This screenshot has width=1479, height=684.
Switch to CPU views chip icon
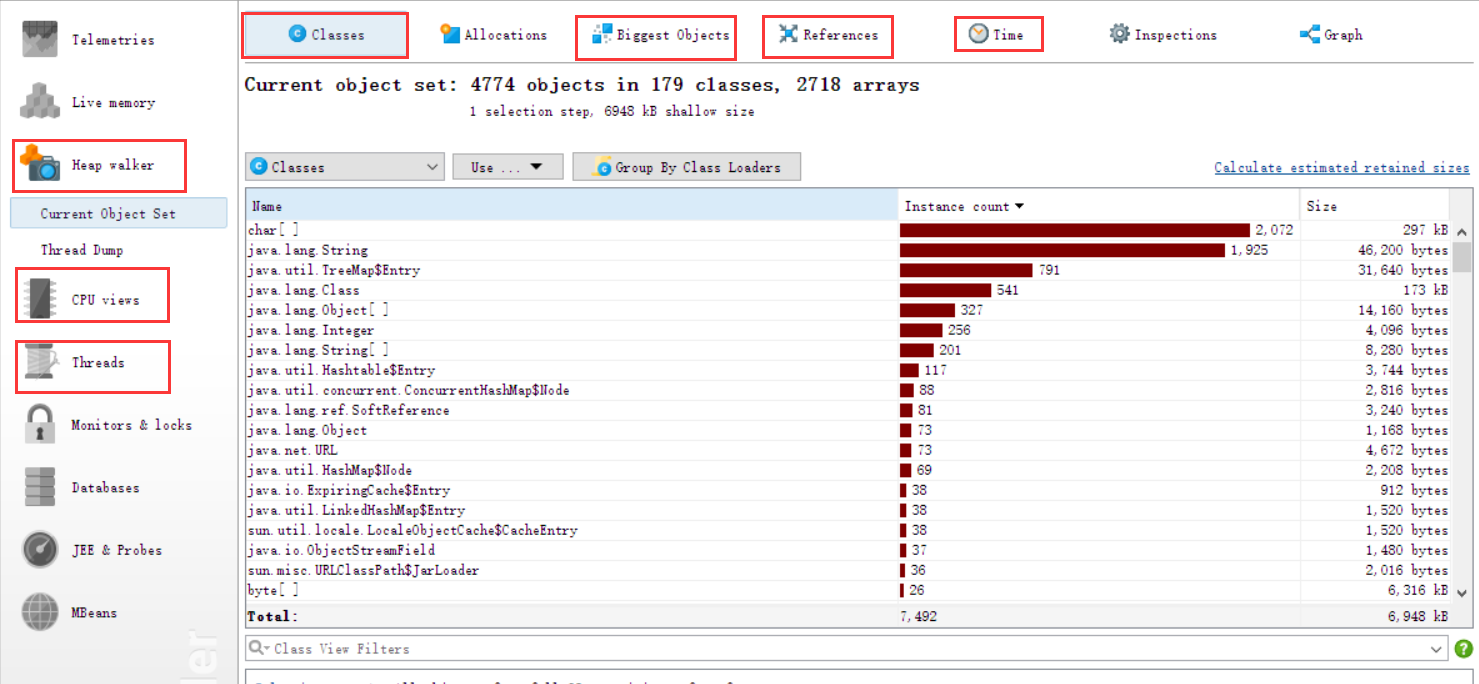click(41, 299)
